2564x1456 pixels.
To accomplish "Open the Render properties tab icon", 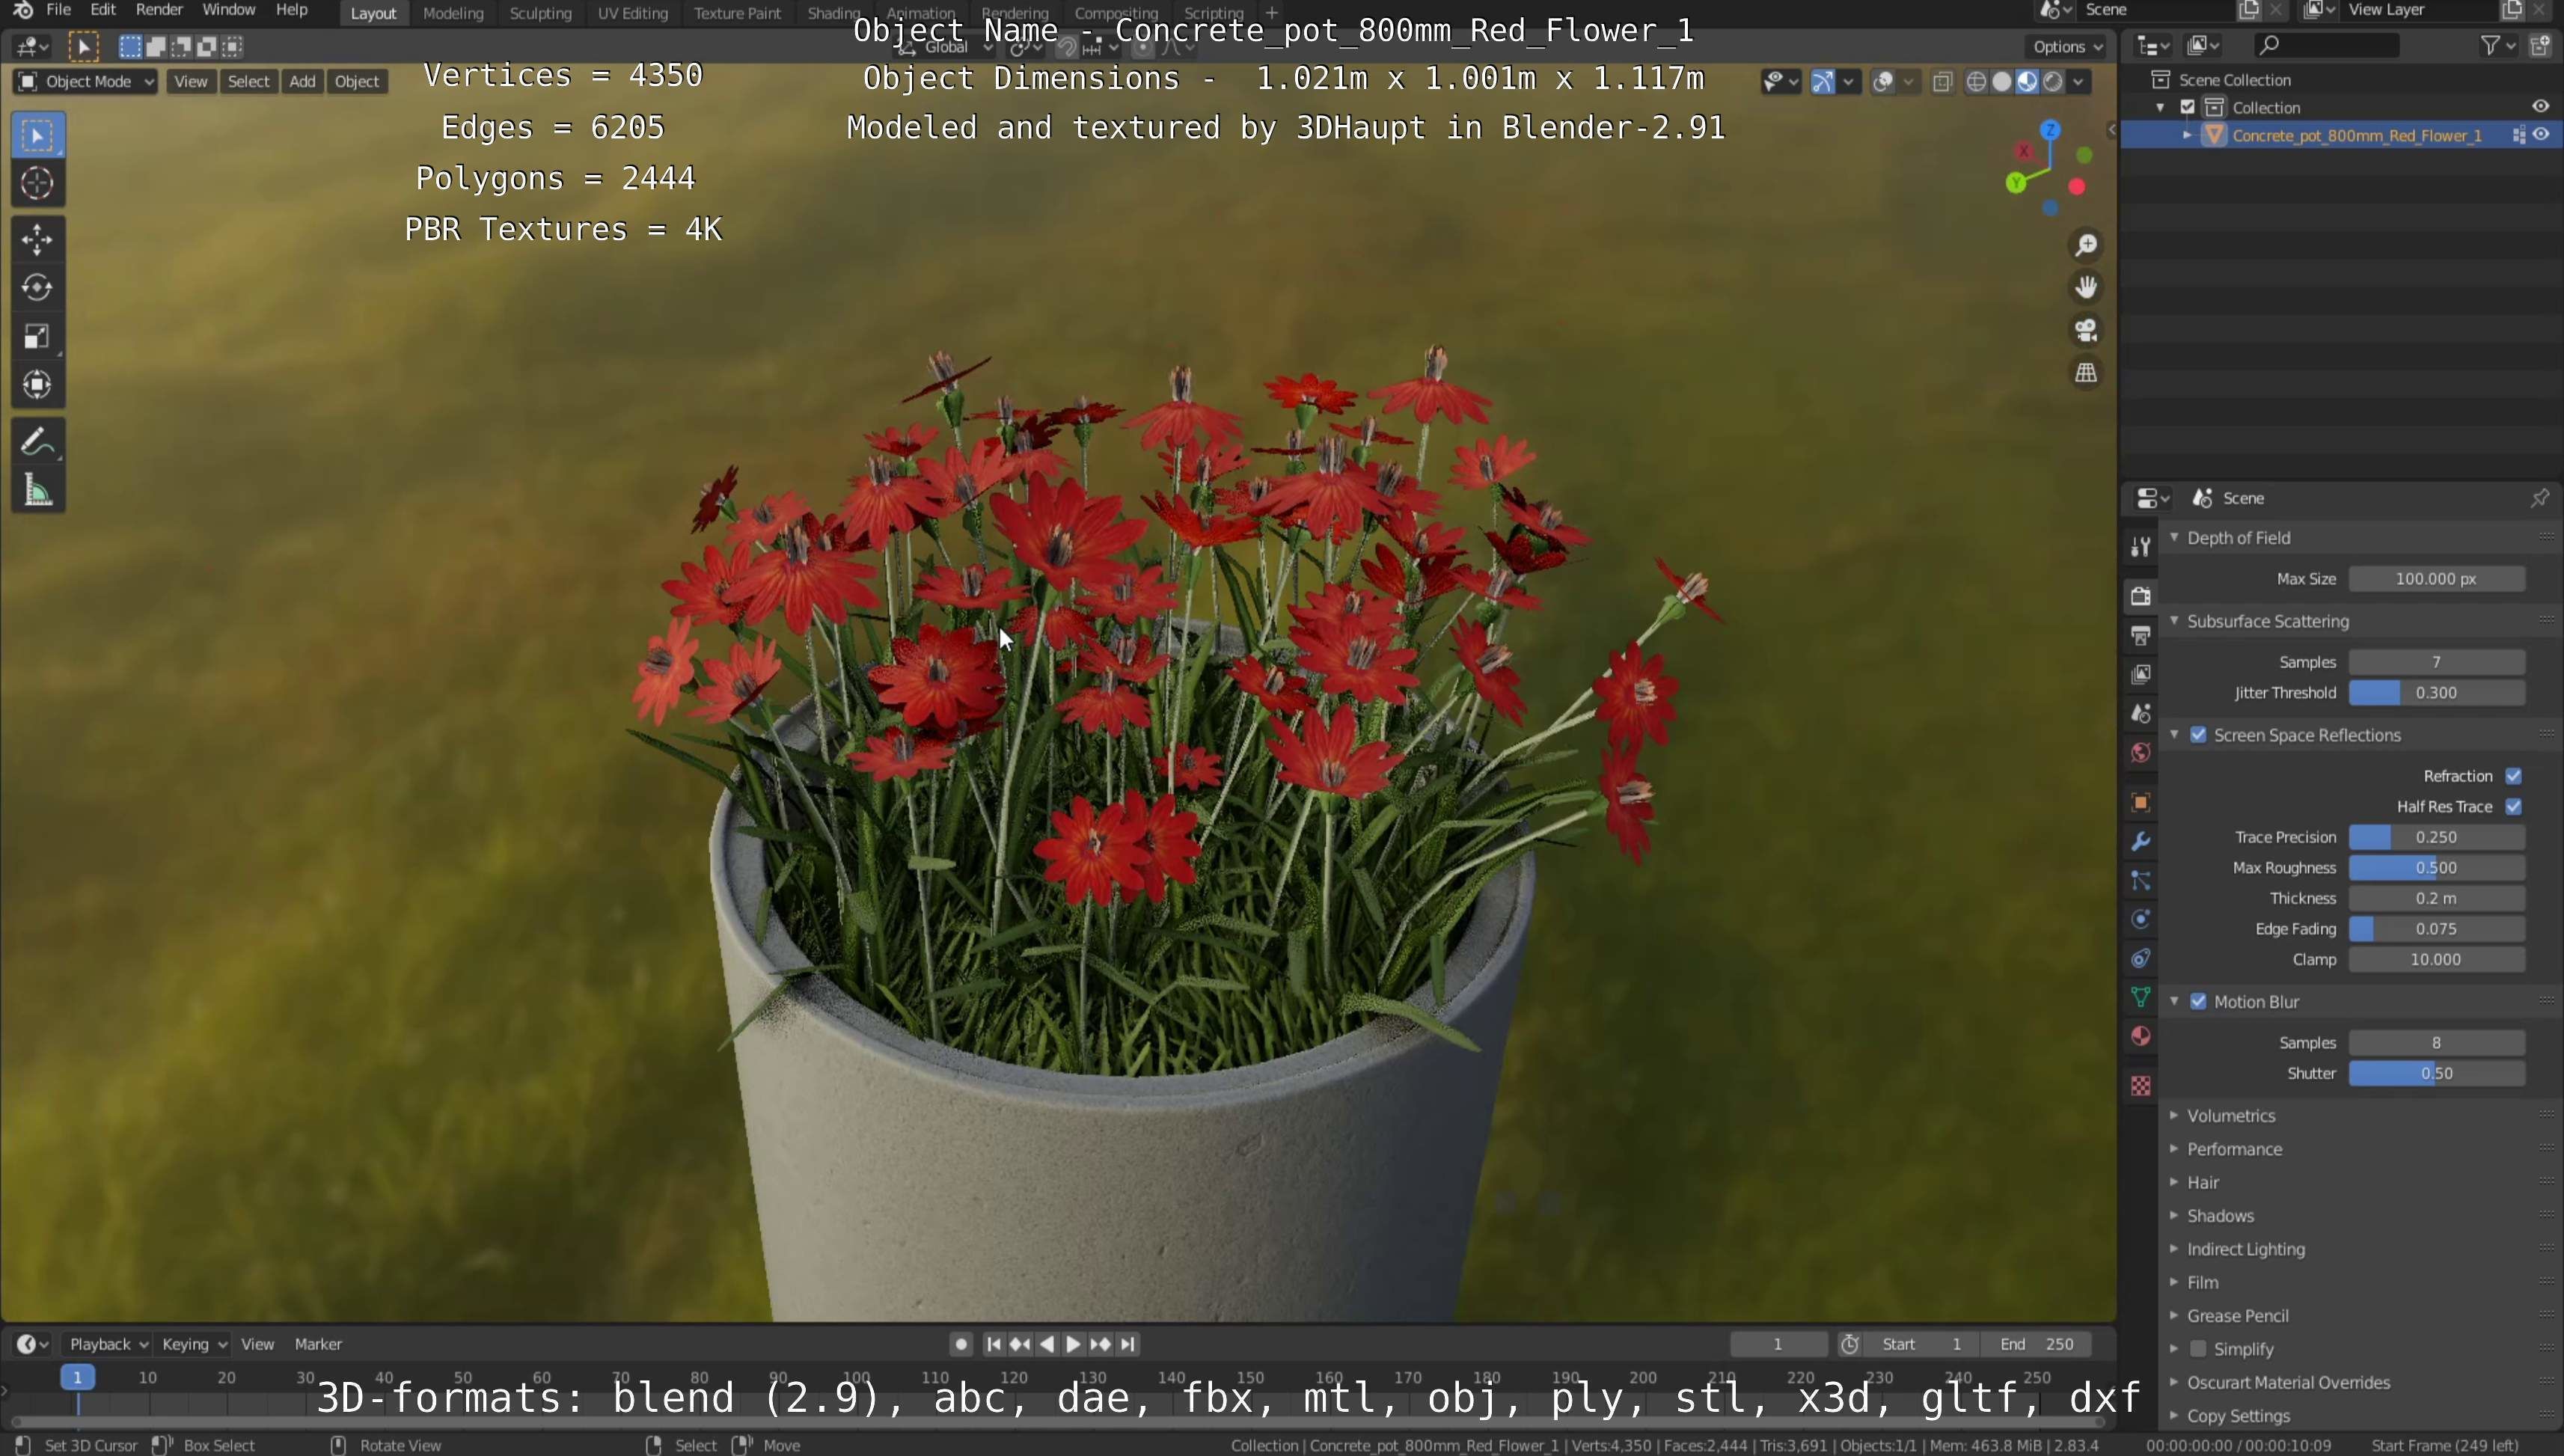I will (2140, 595).
